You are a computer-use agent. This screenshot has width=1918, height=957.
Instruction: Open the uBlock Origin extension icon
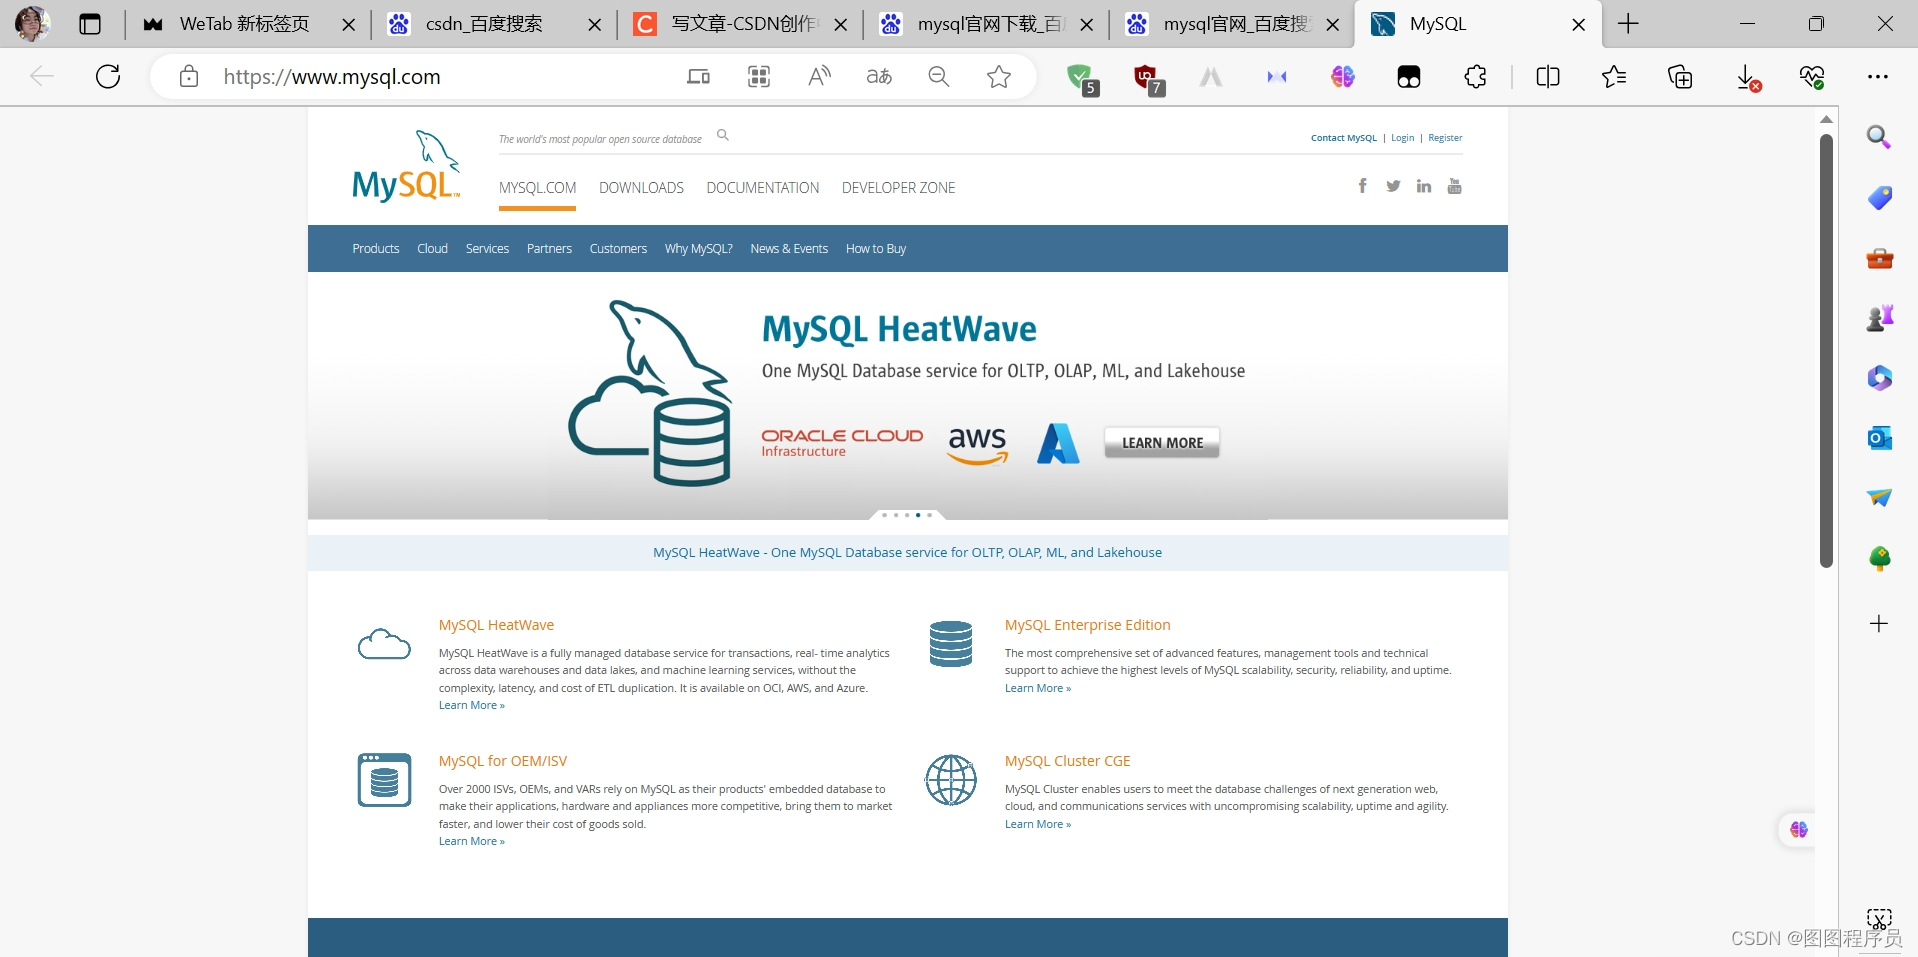[x=1148, y=78]
